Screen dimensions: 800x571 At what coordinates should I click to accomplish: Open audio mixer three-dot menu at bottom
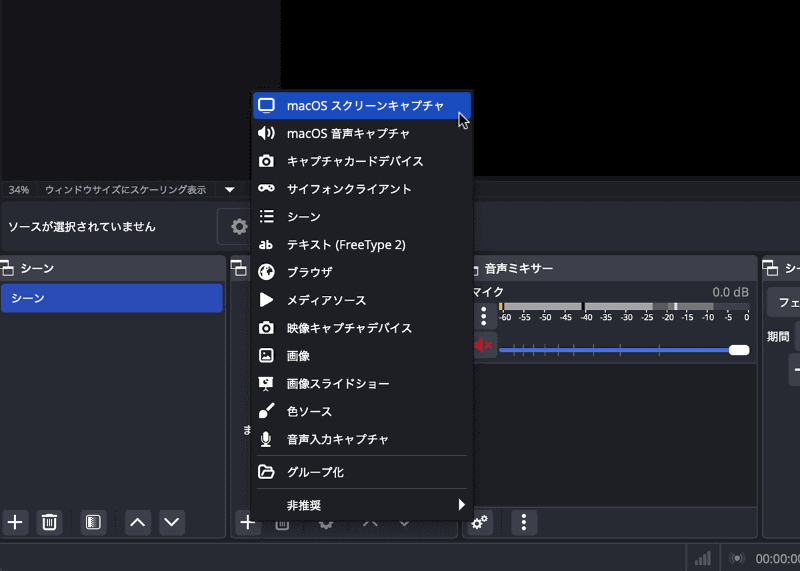(523, 522)
